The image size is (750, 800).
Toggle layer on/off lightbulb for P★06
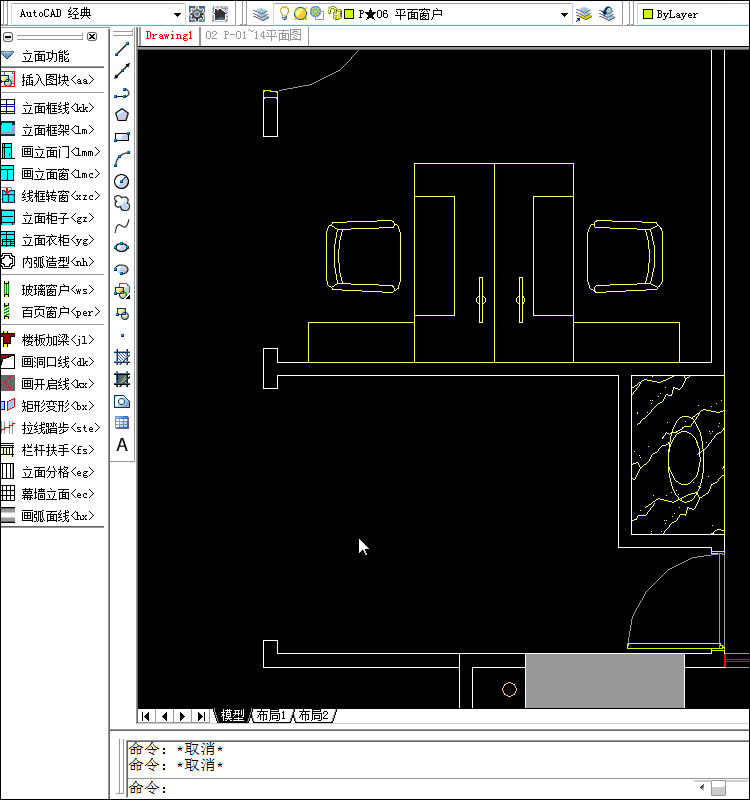point(285,14)
